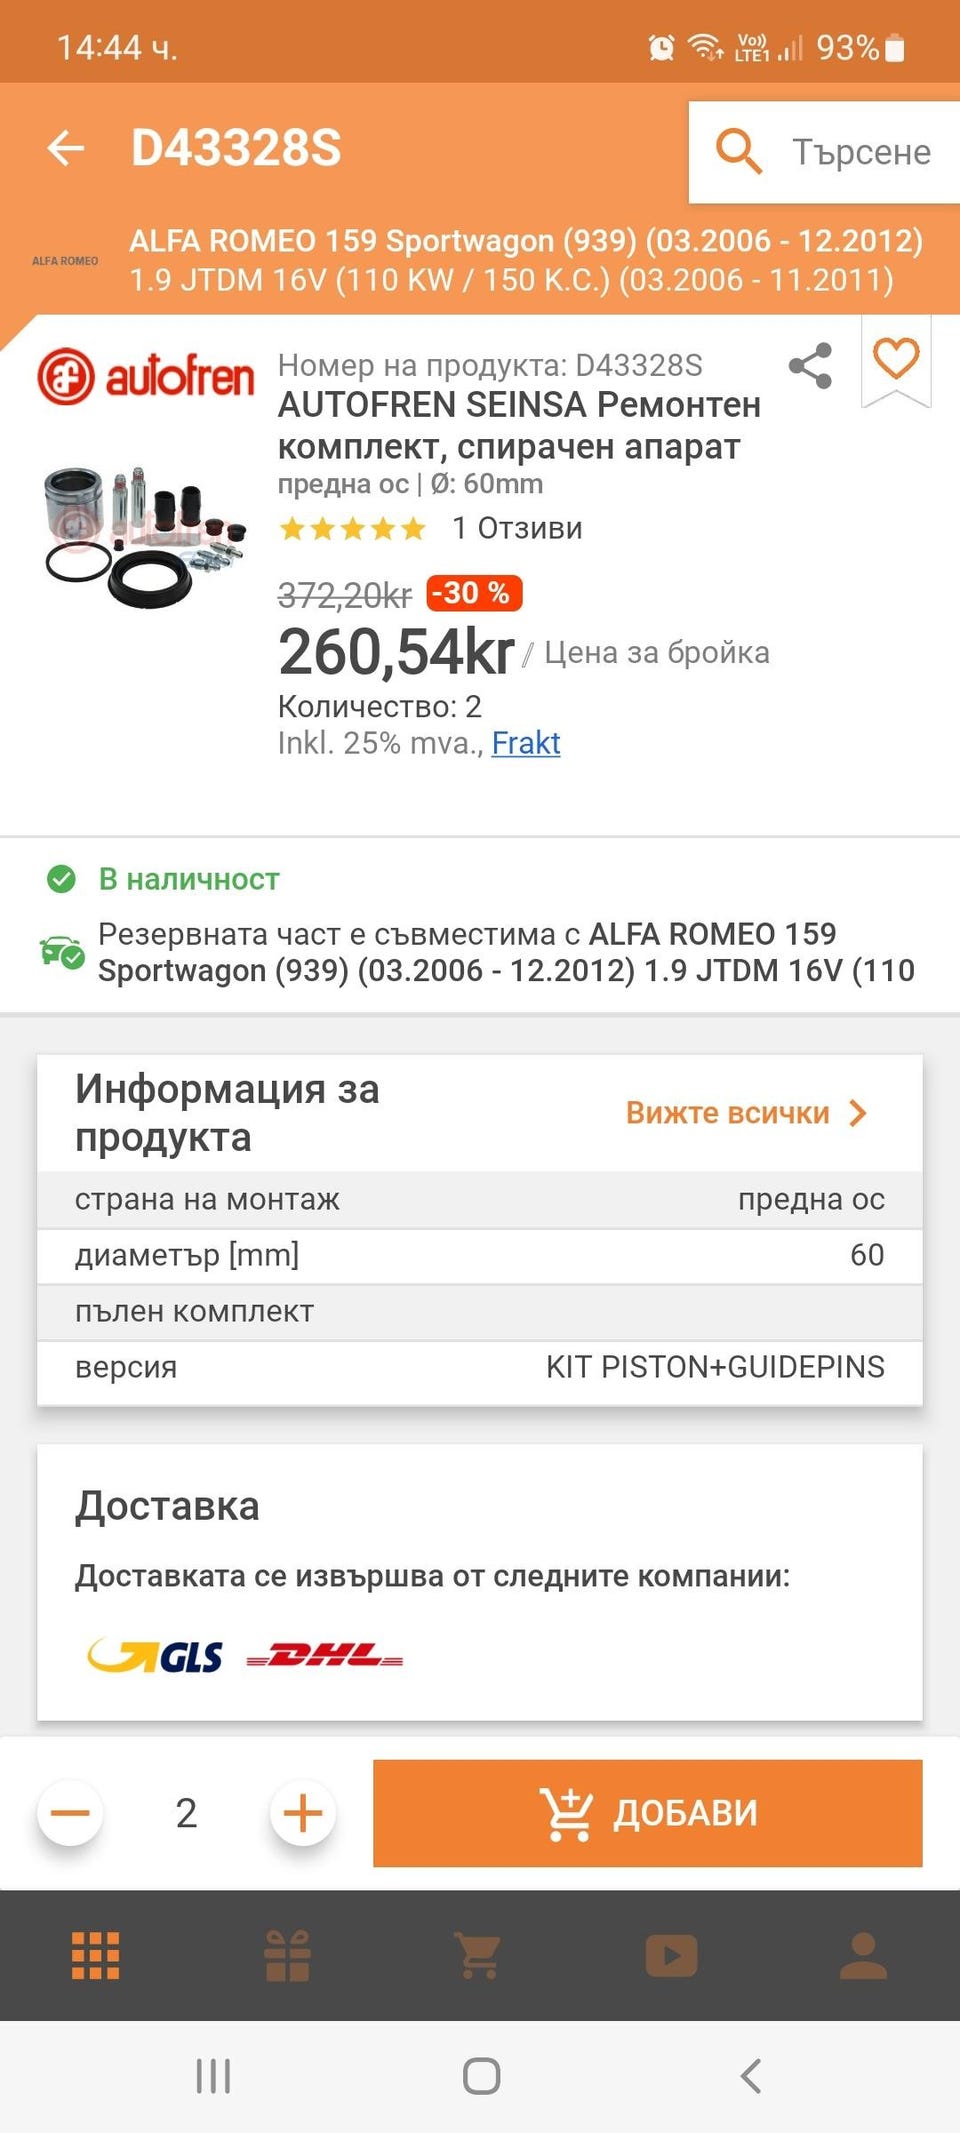Open the 1 Отзиви reviews

(517, 528)
